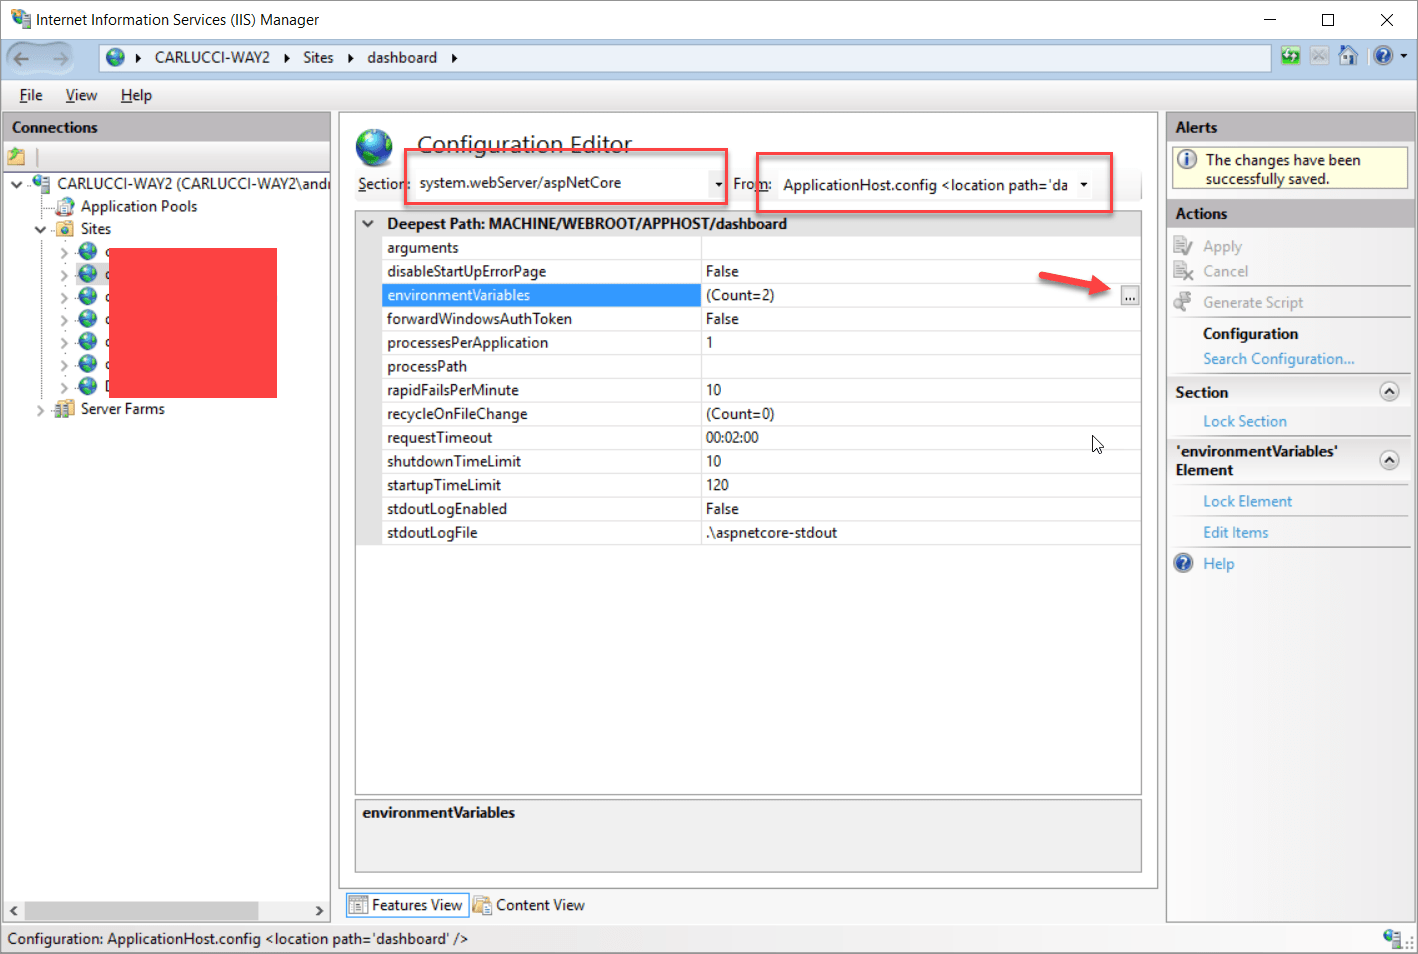
Task: Expand the Server Farms tree node
Action: point(40,410)
